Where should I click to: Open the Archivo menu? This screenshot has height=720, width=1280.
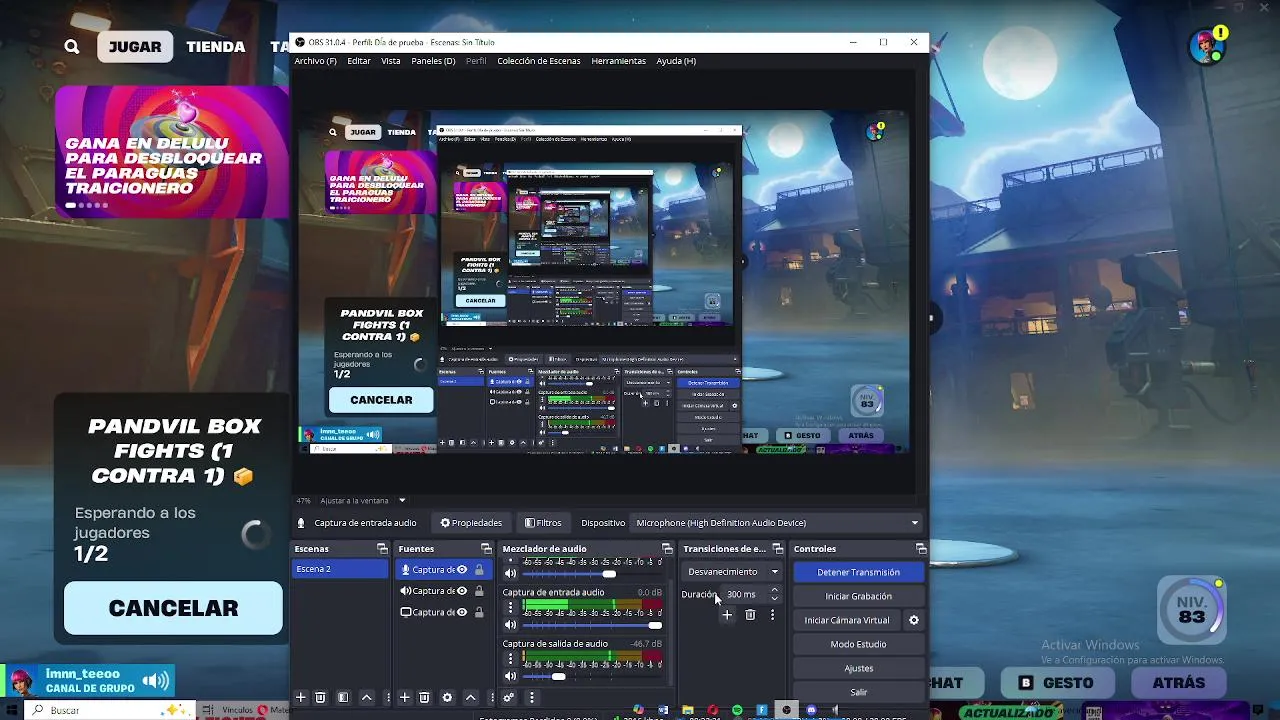pyautogui.click(x=315, y=61)
